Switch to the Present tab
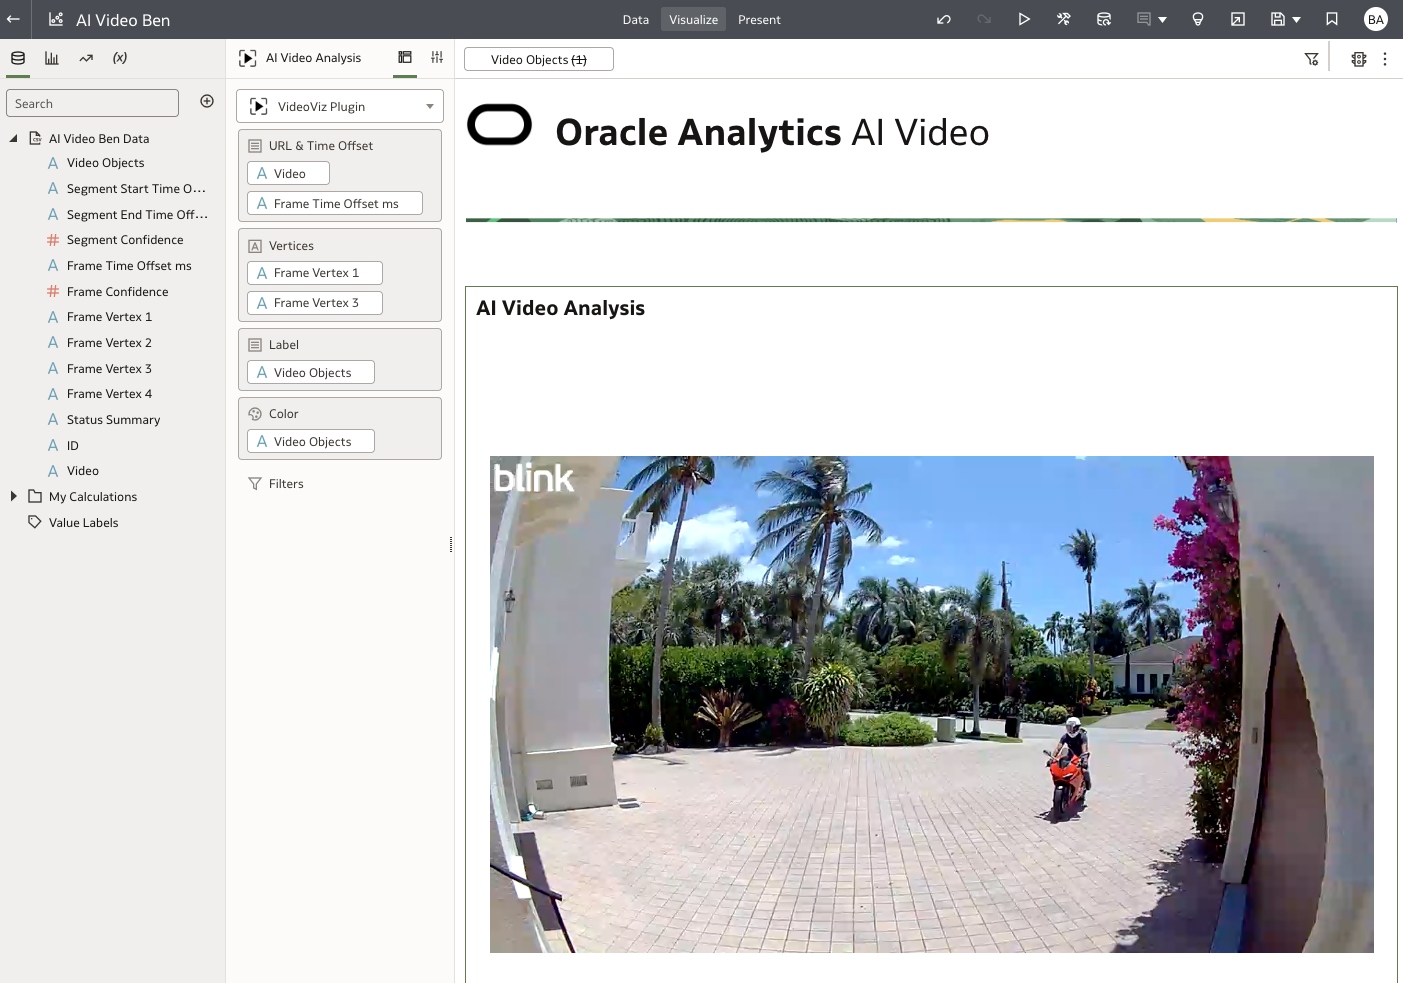This screenshot has width=1403, height=983. pyautogui.click(x=759, y=20)
